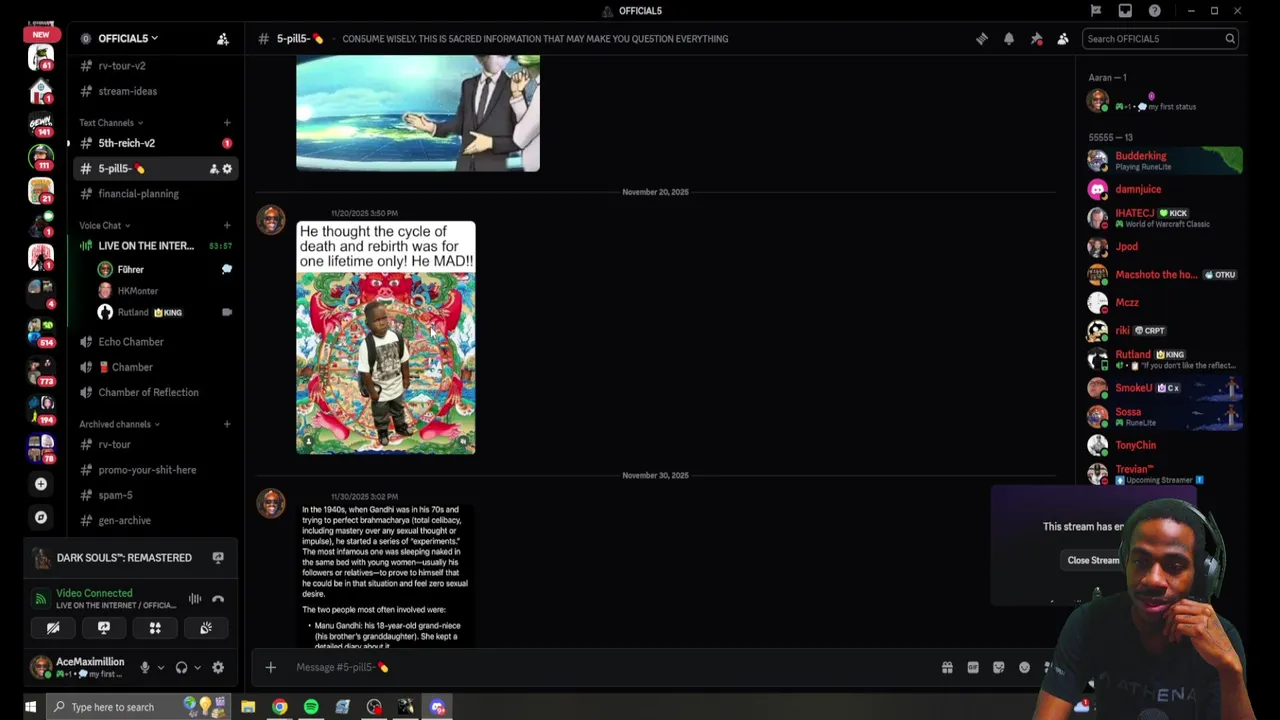
Task: Mute the microphone
Action: coord(145,668)
